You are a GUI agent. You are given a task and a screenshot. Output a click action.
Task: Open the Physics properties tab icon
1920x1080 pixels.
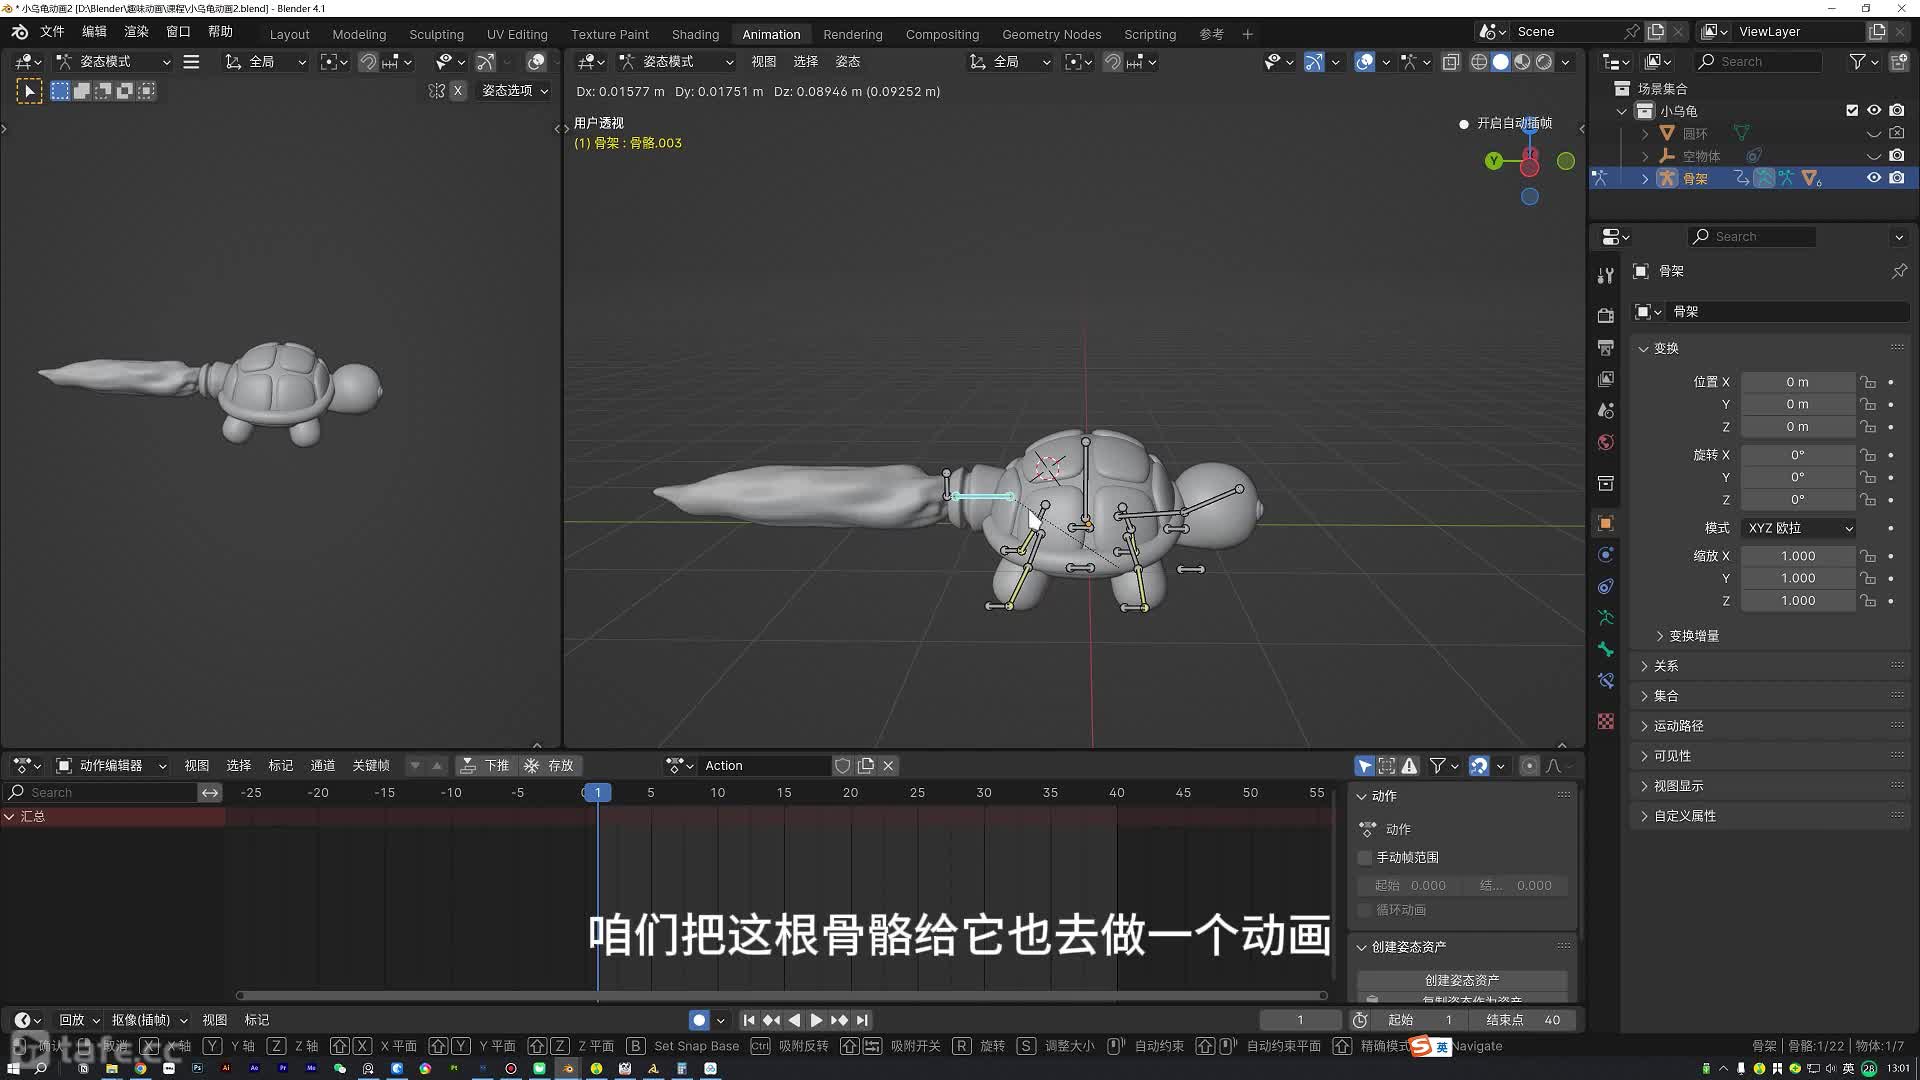pyautogui.click(x=1606, y=555)
